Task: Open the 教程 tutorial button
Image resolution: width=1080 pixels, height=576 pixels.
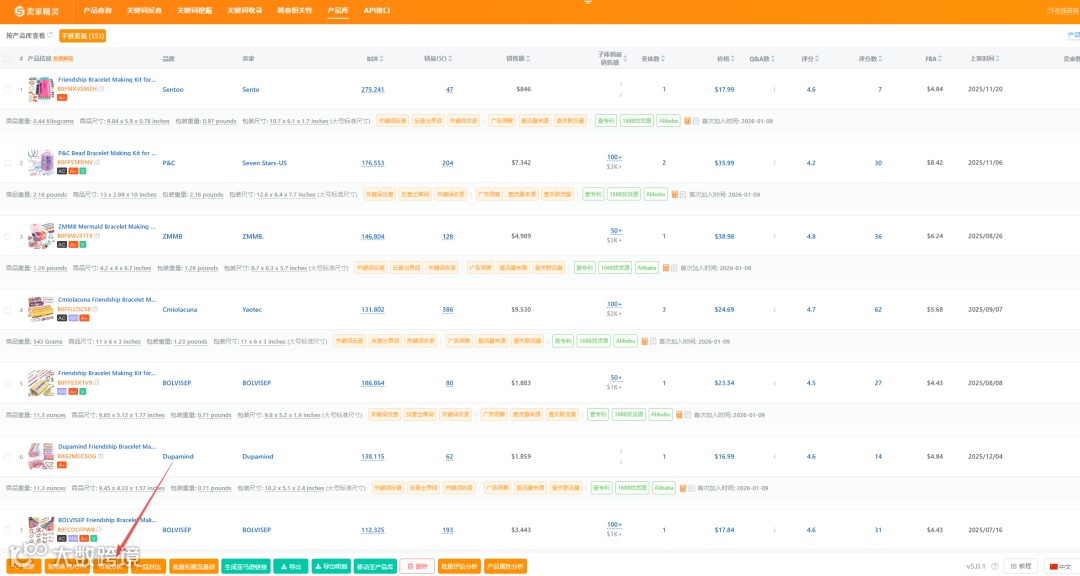Action: tap(1021, 566)
